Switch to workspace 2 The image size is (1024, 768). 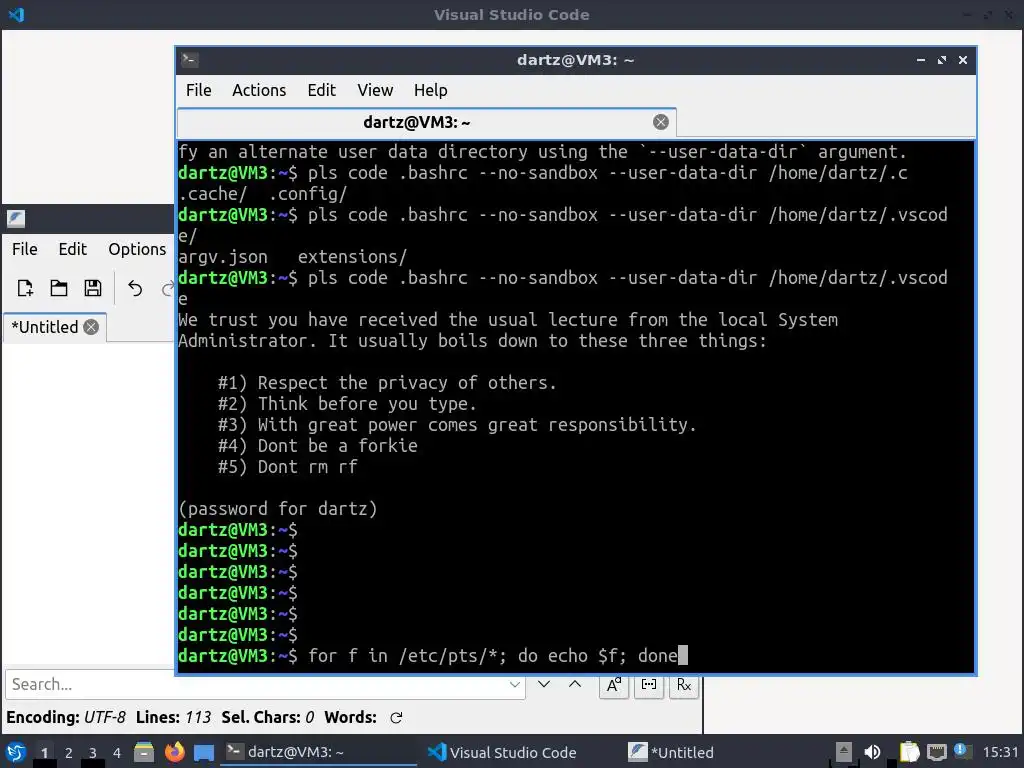point(69,753)
